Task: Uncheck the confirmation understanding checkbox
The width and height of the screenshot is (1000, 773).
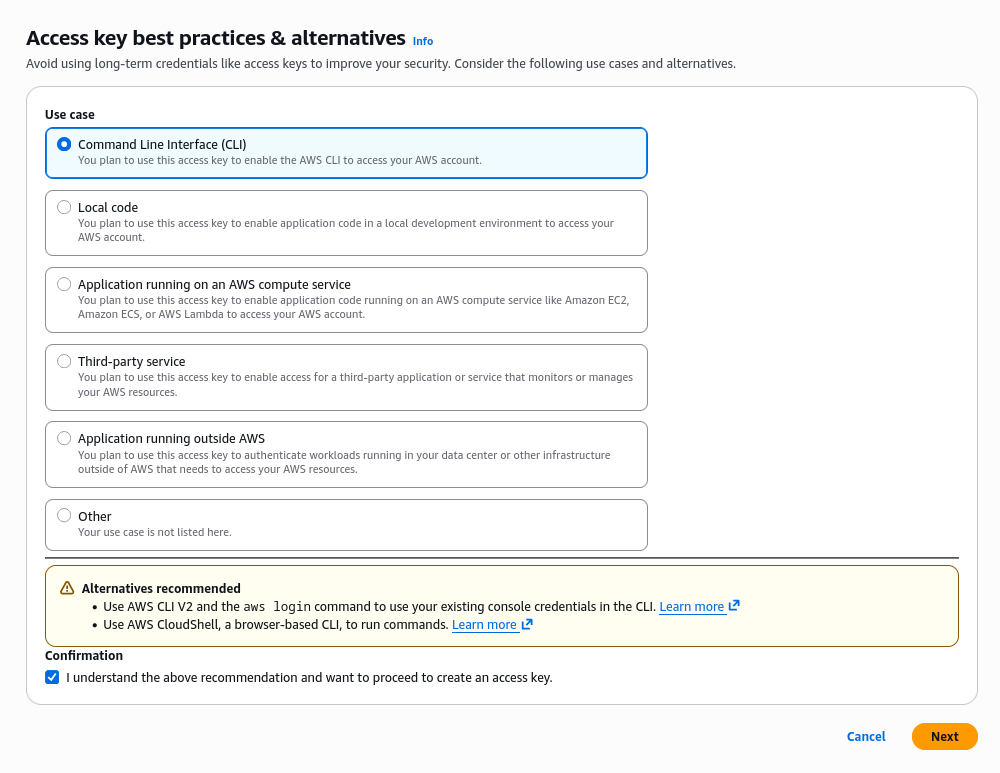Action: click(52, 677)
